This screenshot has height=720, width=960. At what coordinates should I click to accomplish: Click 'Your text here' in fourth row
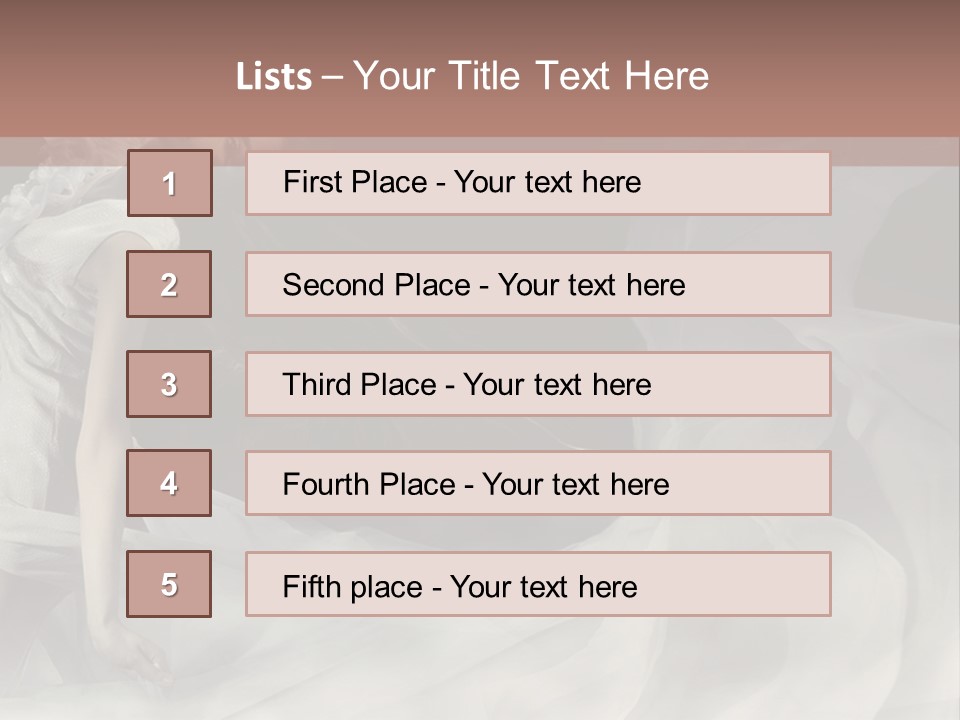point(575,485)
